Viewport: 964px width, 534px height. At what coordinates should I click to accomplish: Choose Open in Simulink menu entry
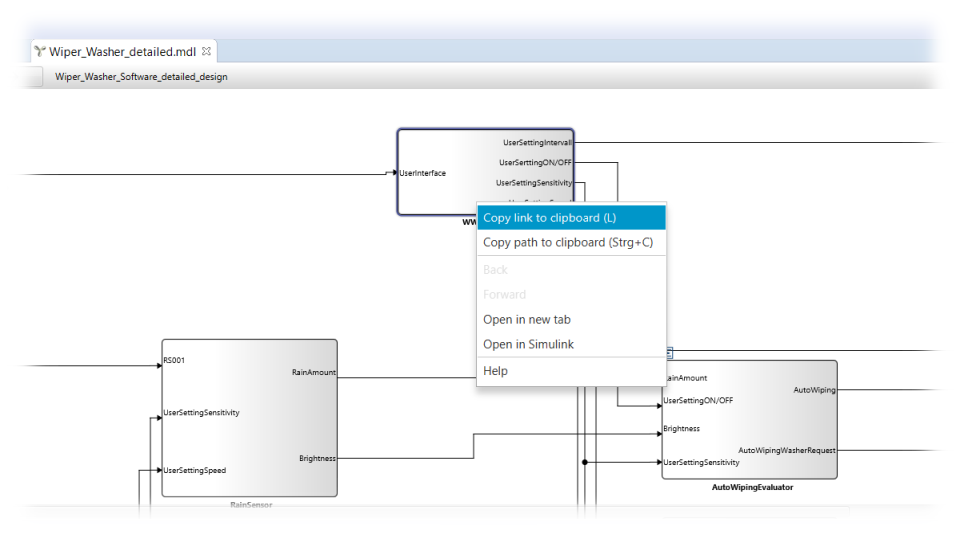point(571,344)
